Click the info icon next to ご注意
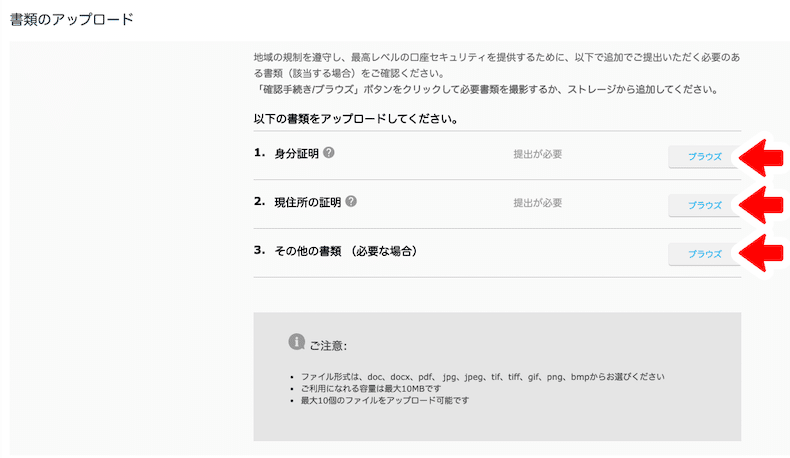The image size is (790, 458). coord(296,342)
